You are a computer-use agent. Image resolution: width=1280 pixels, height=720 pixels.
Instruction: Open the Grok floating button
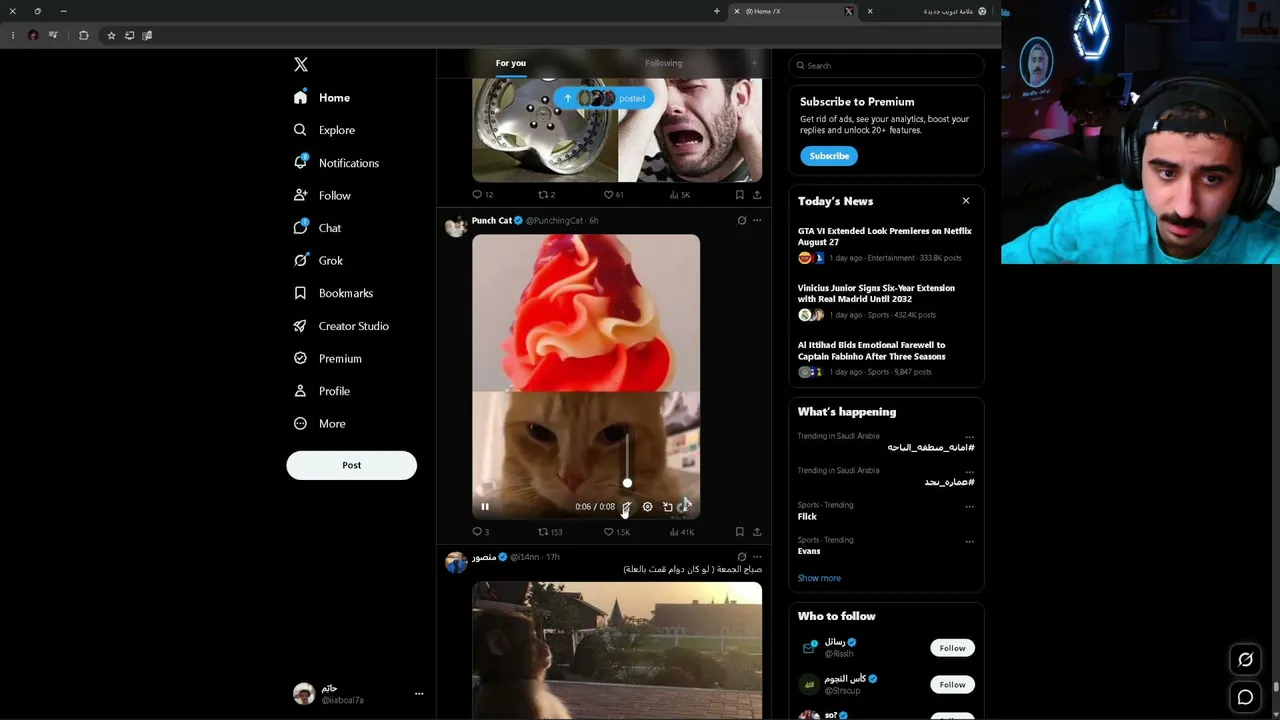1245,660
